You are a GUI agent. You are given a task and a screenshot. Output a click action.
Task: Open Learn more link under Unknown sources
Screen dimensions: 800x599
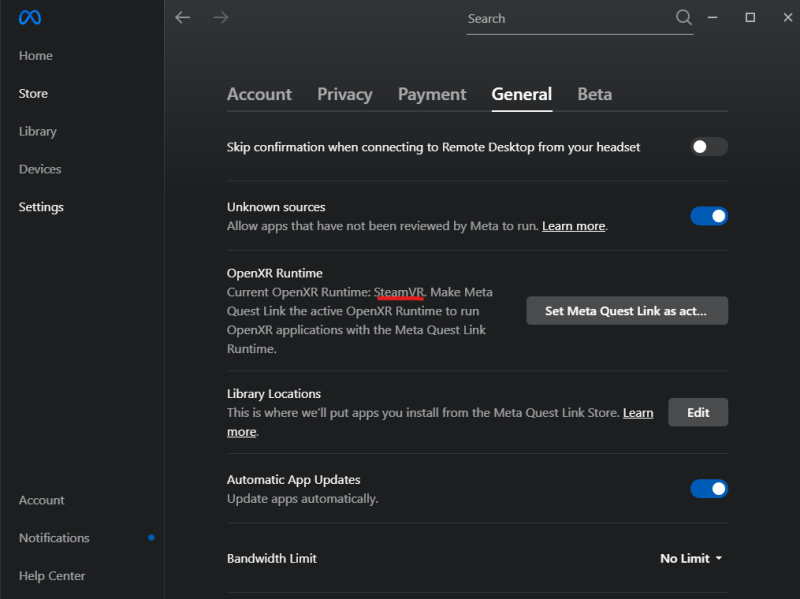click(573, 226)
